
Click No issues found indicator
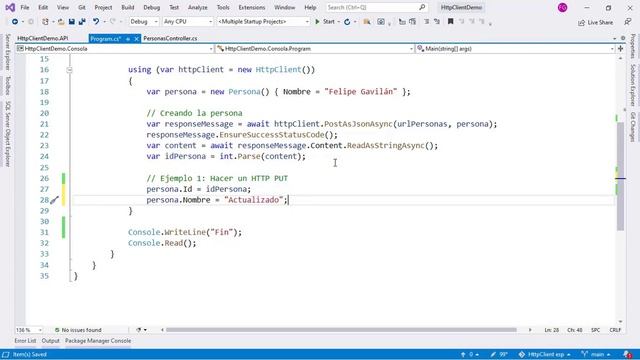pyautogui.click(x=78, y=330)
